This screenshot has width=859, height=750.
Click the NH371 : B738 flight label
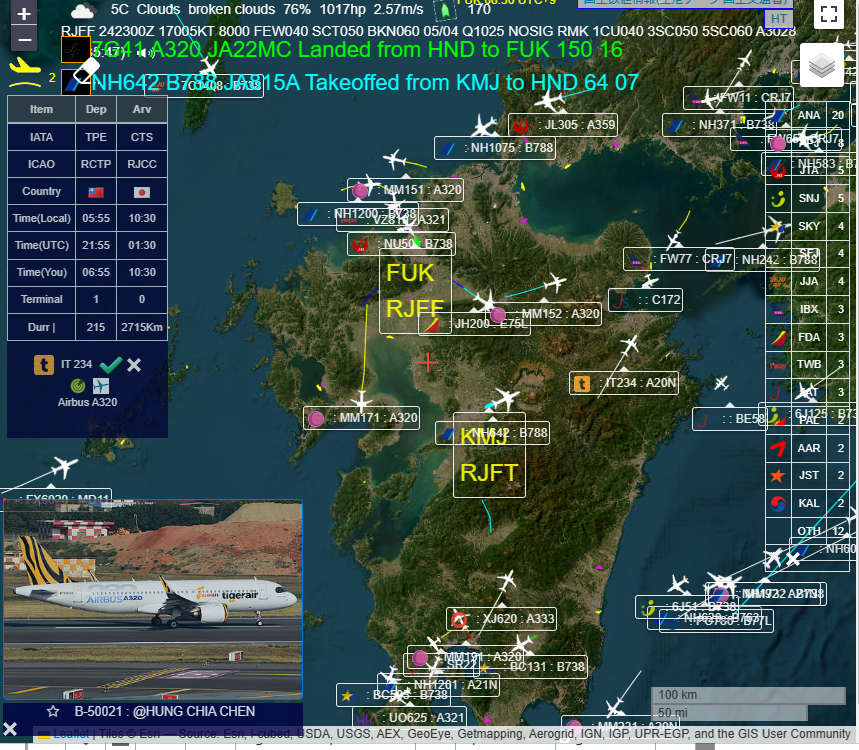point(720,125)
